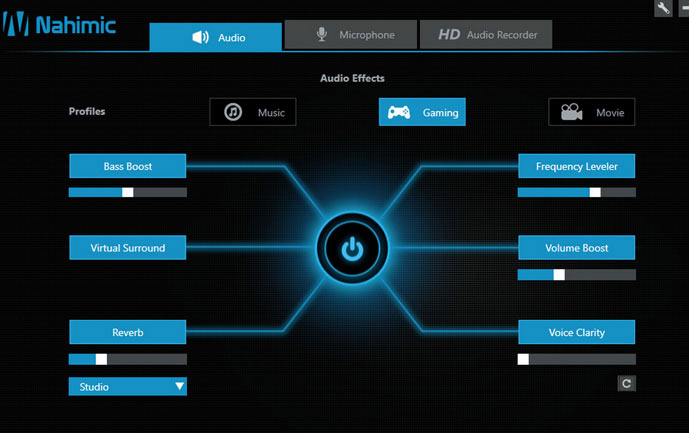Select the Music profile
689x433 pixels.
point(253,113)
